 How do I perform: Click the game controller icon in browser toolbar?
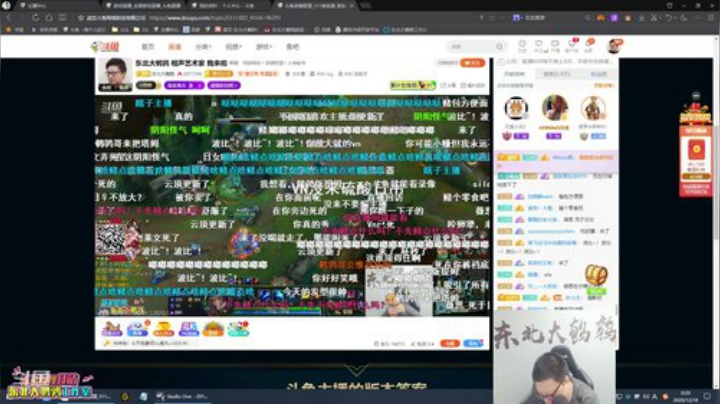pyautogui.click(x=601, y=17)
